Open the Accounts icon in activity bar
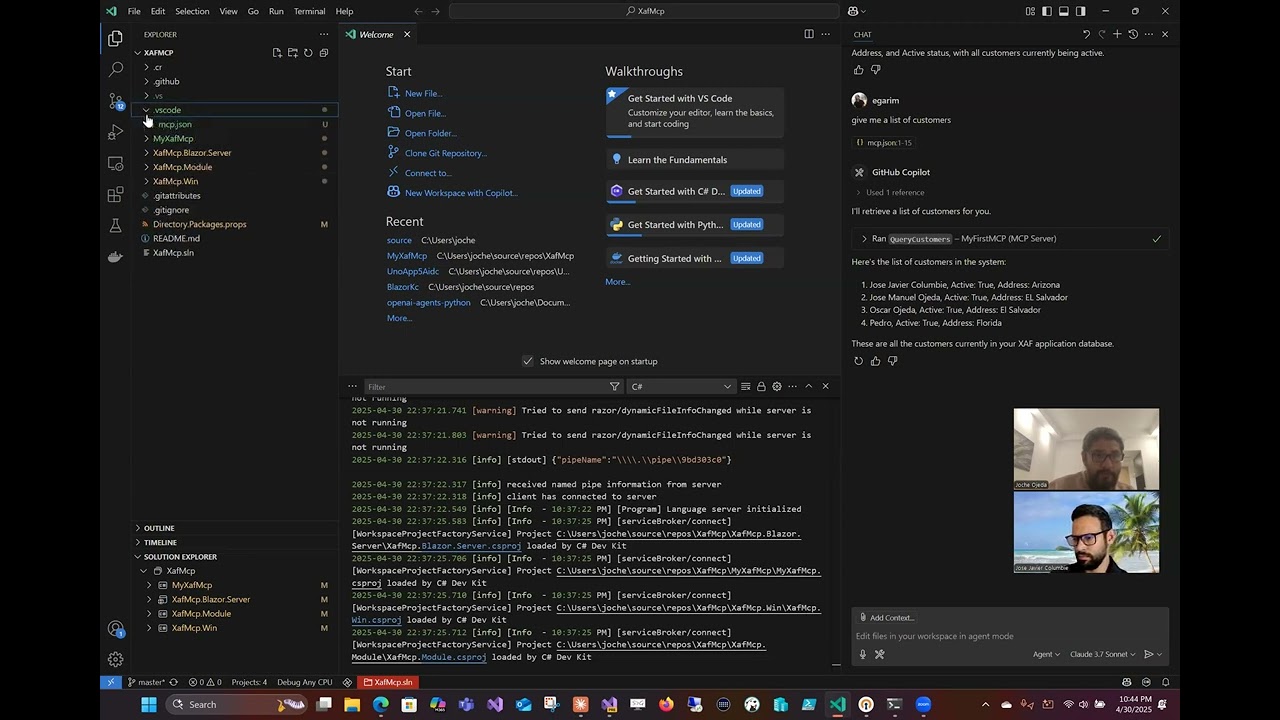The image size is (1280, 720). click(x=116, y=629)
